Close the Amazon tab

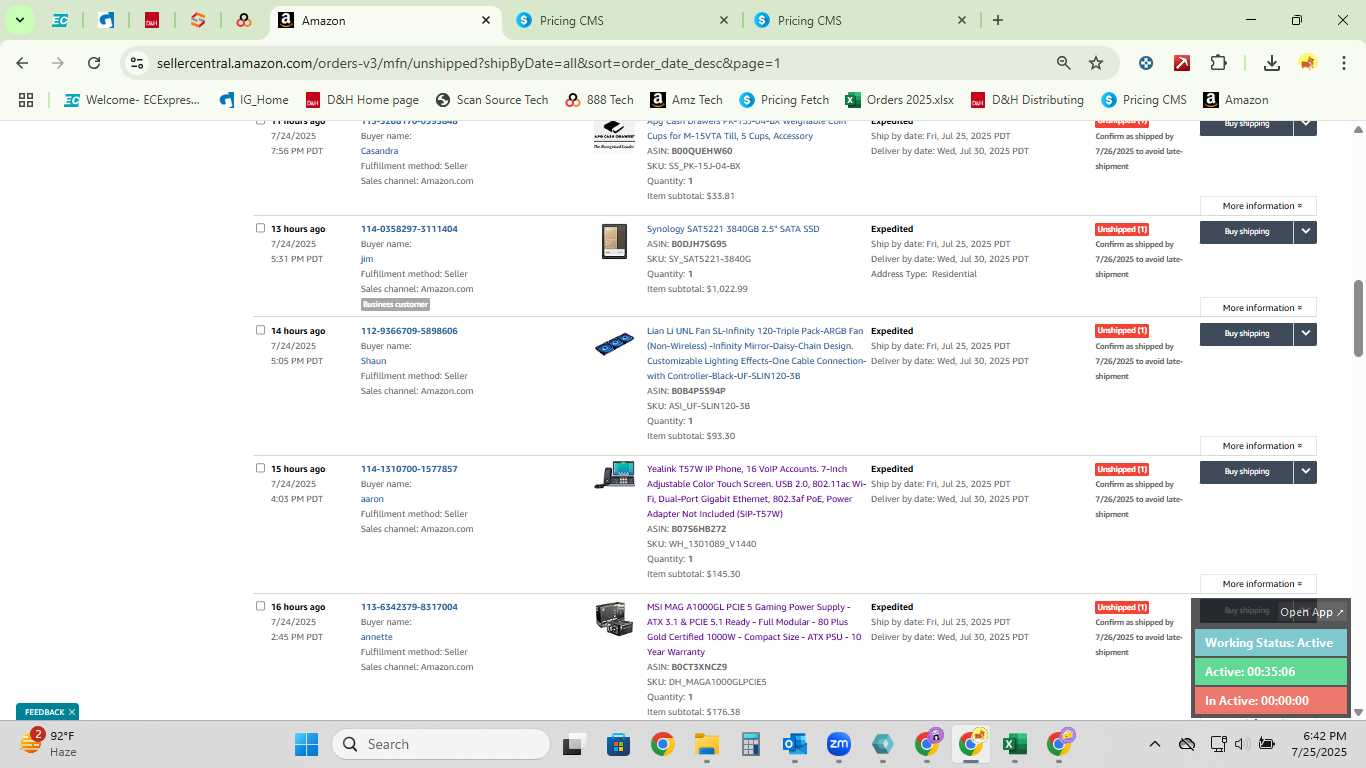pos(486,20)
